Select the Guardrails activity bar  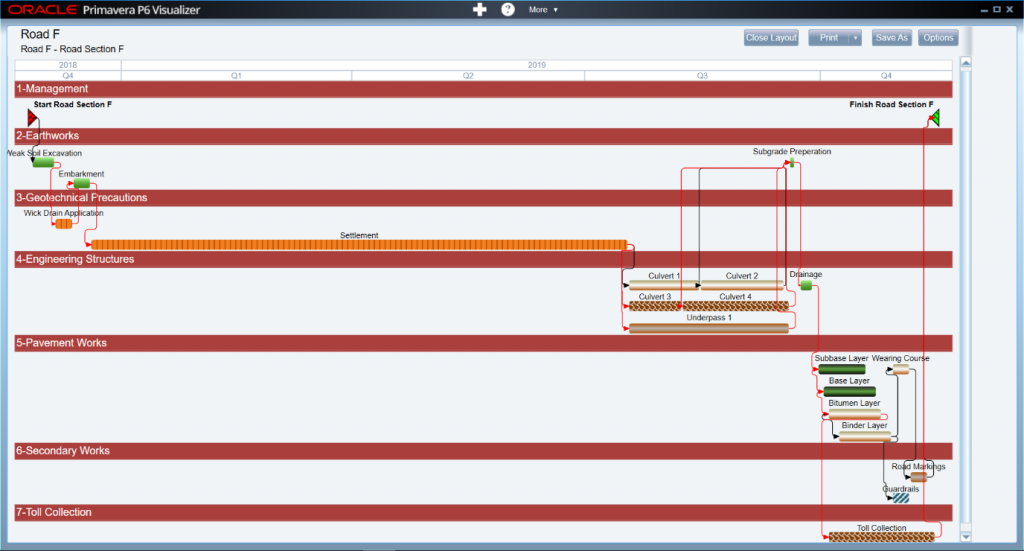[901, 498]
